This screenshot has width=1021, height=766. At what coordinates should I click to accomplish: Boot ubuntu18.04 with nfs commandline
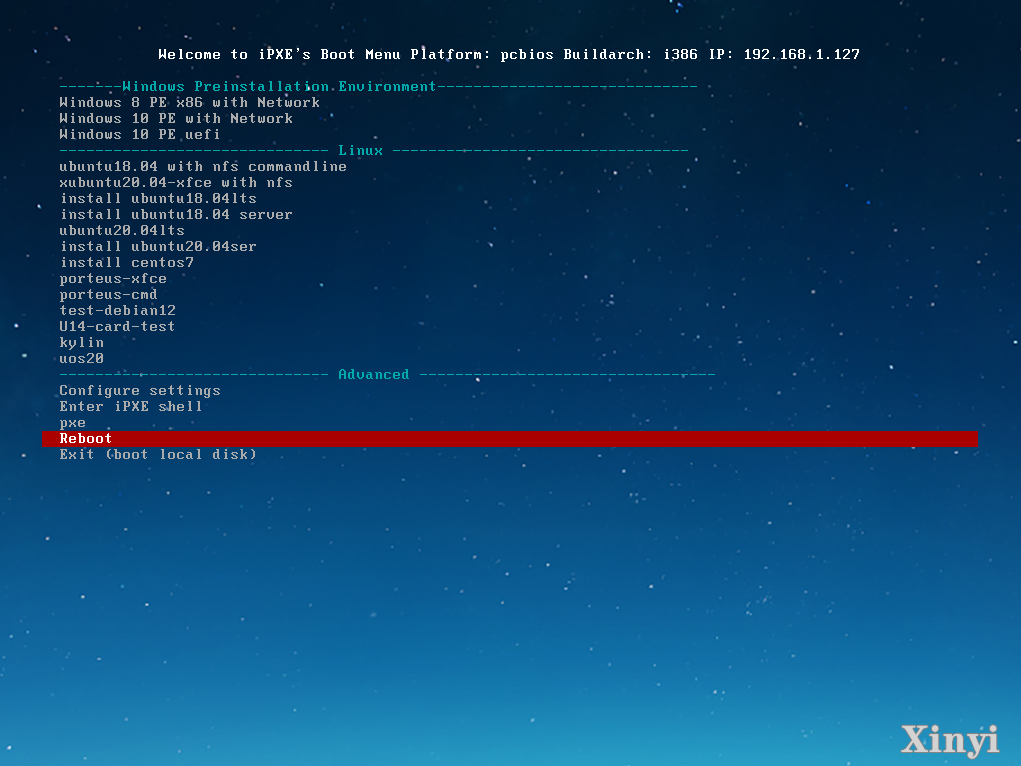(203, 166)
